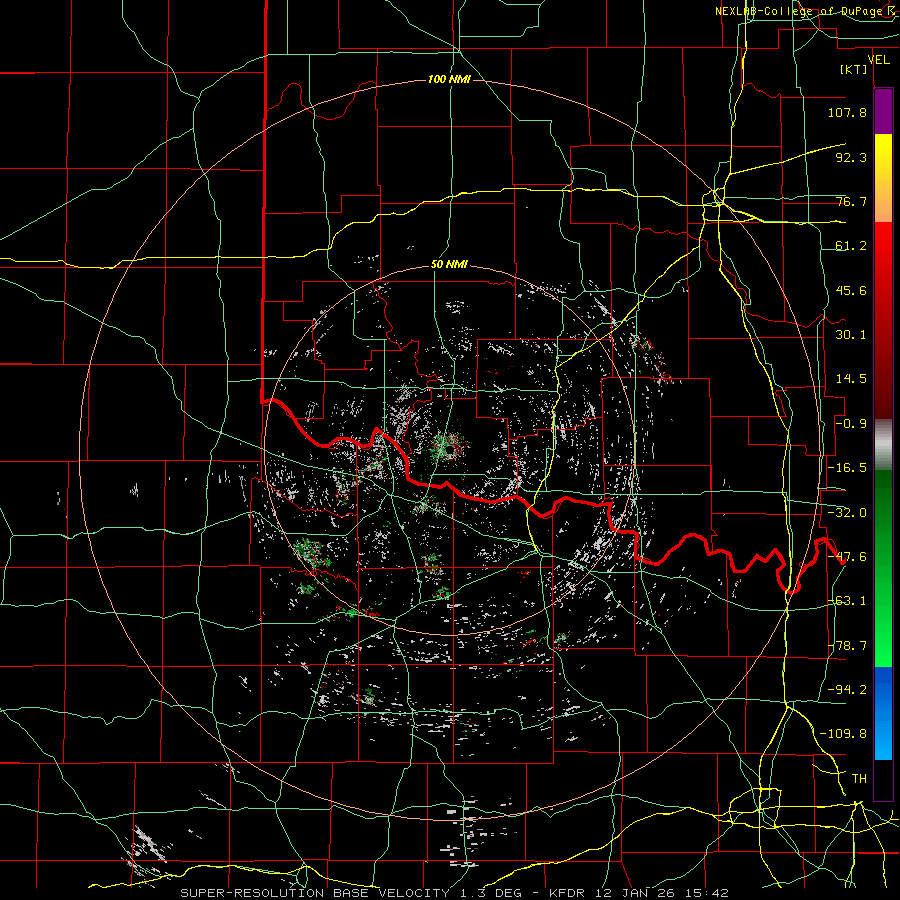Click the blue segment of velocity color bar
Viewport: 900px width, 900px height.
pyautogui.click(x=883, y=713)
